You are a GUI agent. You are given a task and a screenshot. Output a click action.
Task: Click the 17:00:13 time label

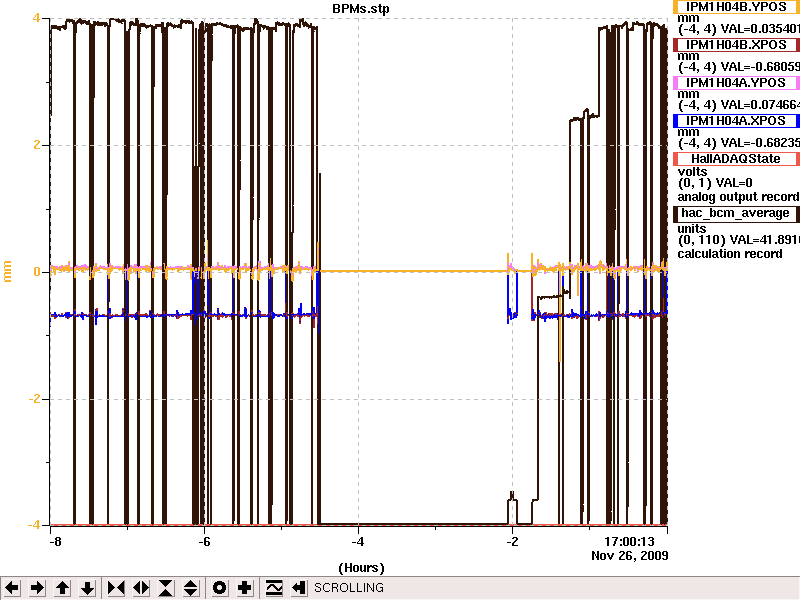(x=629, y=542)
